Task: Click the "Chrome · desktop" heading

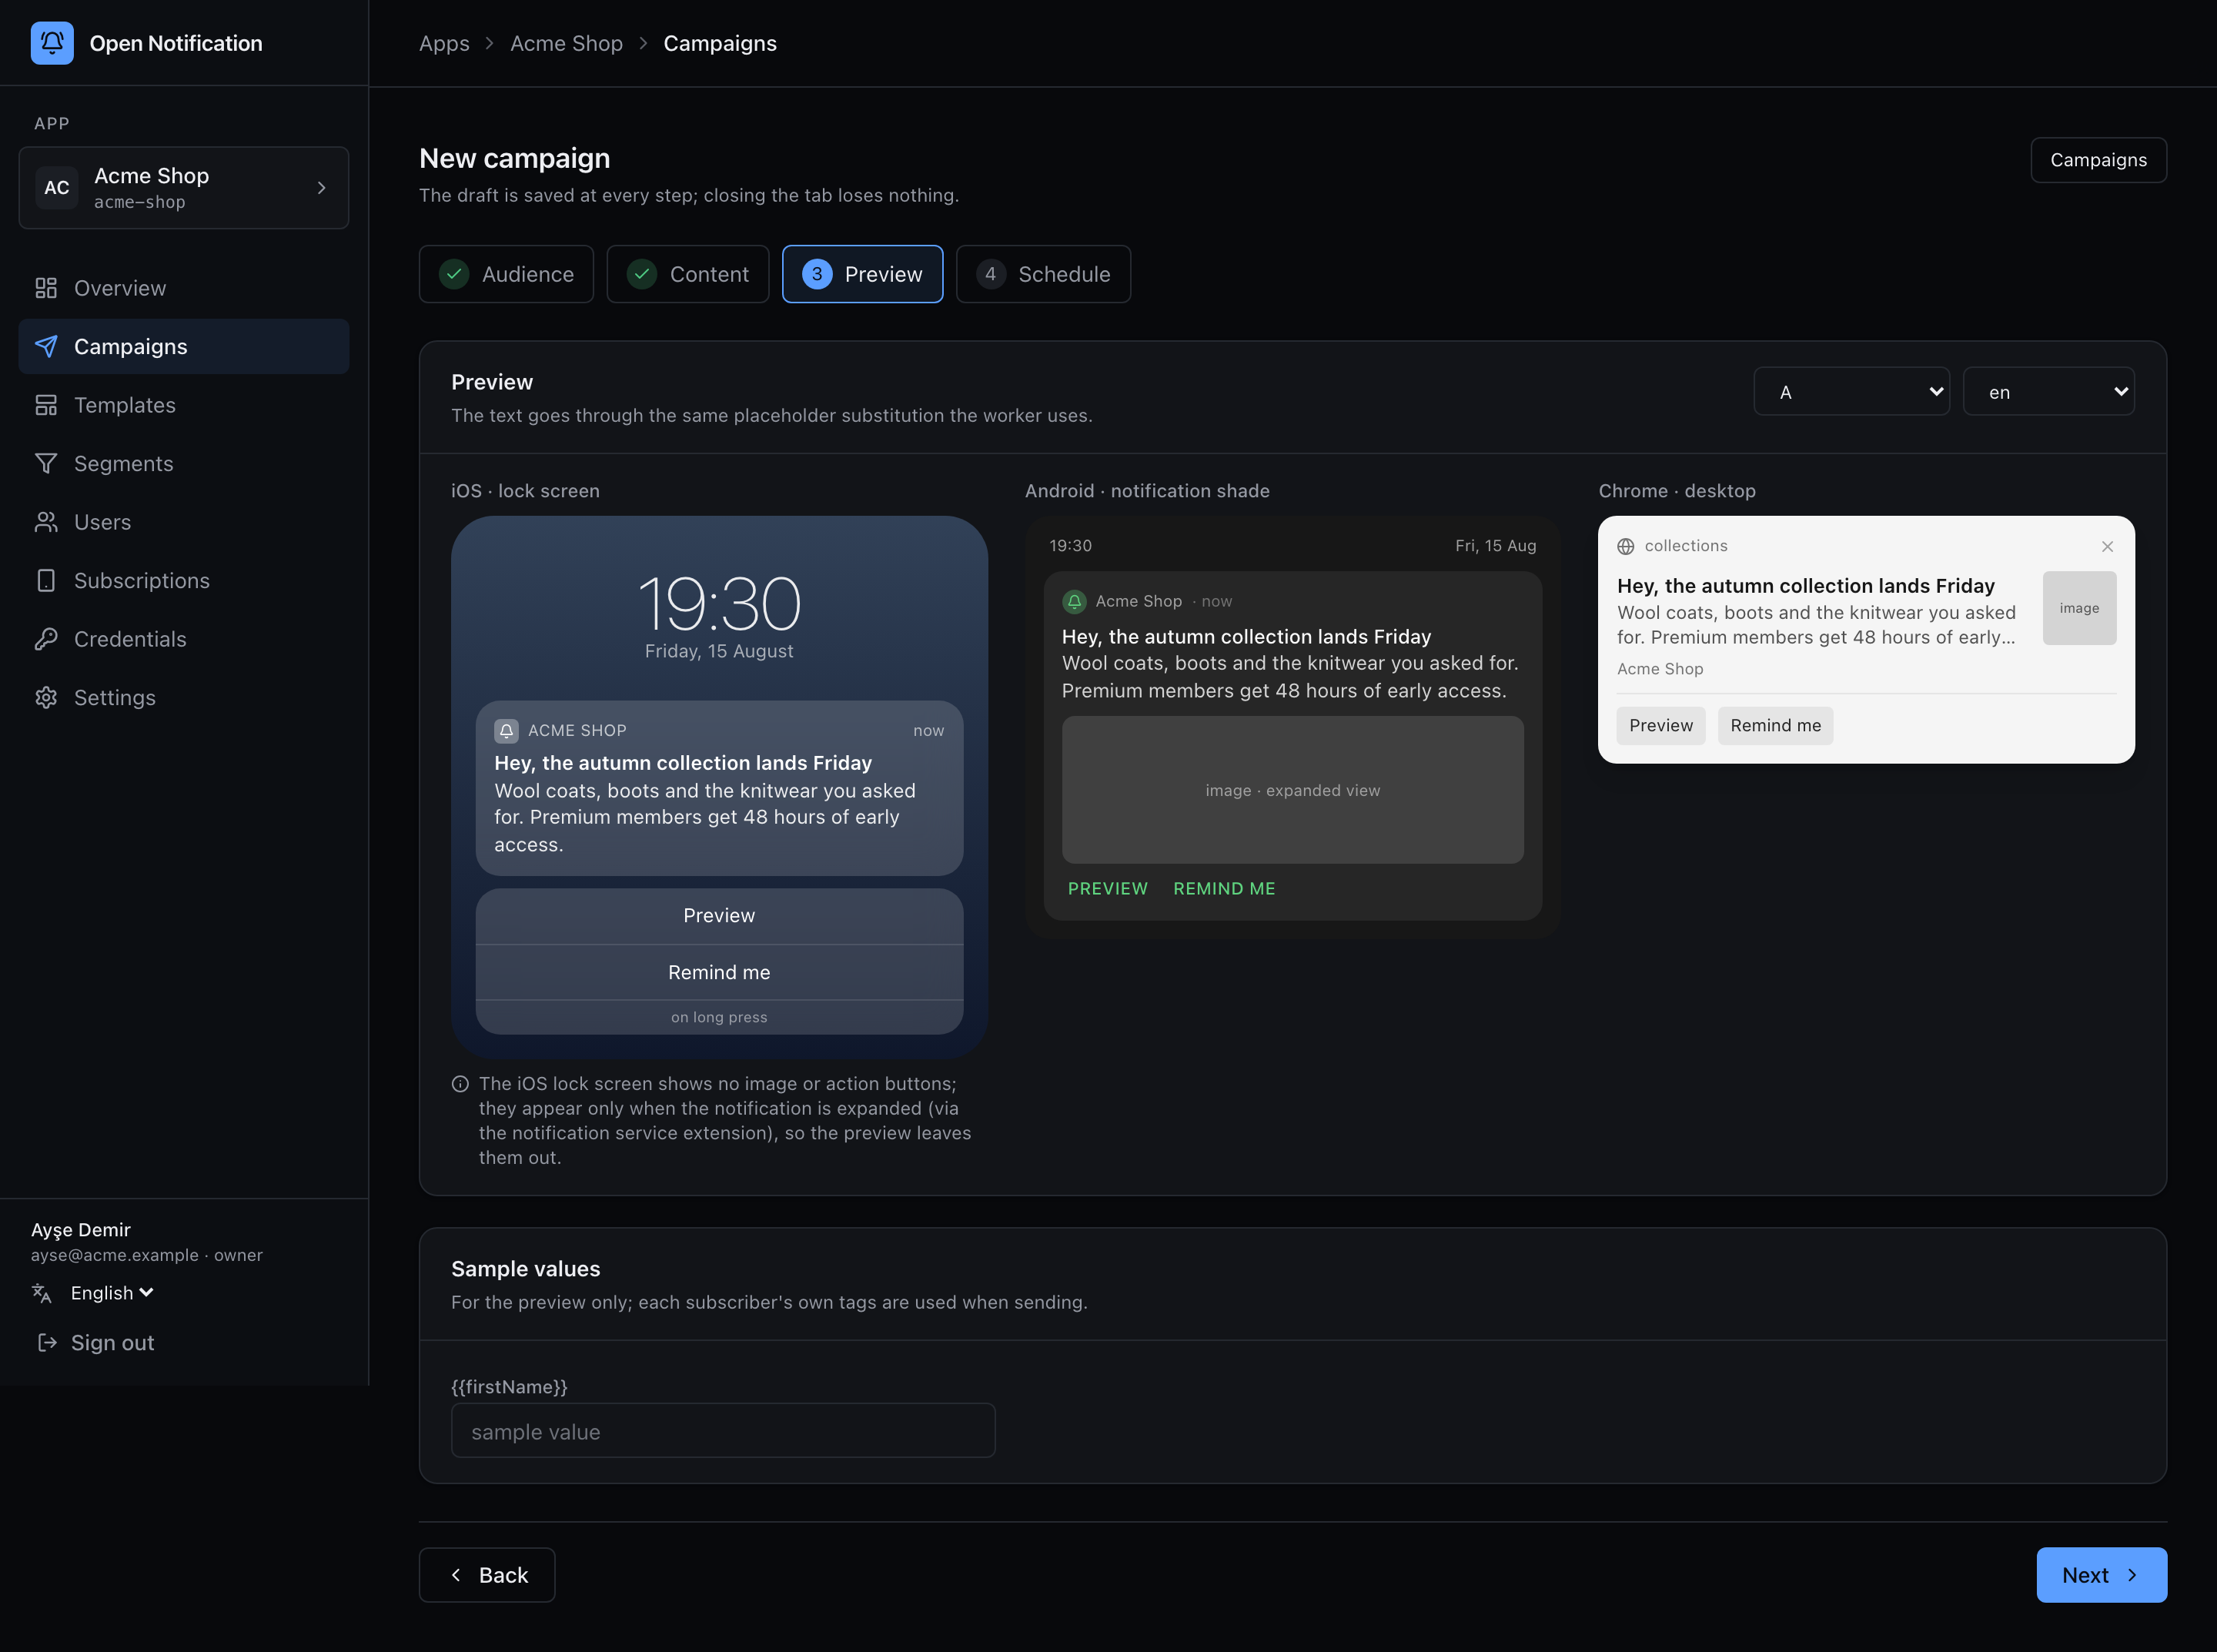Action: pos(1677,491)
